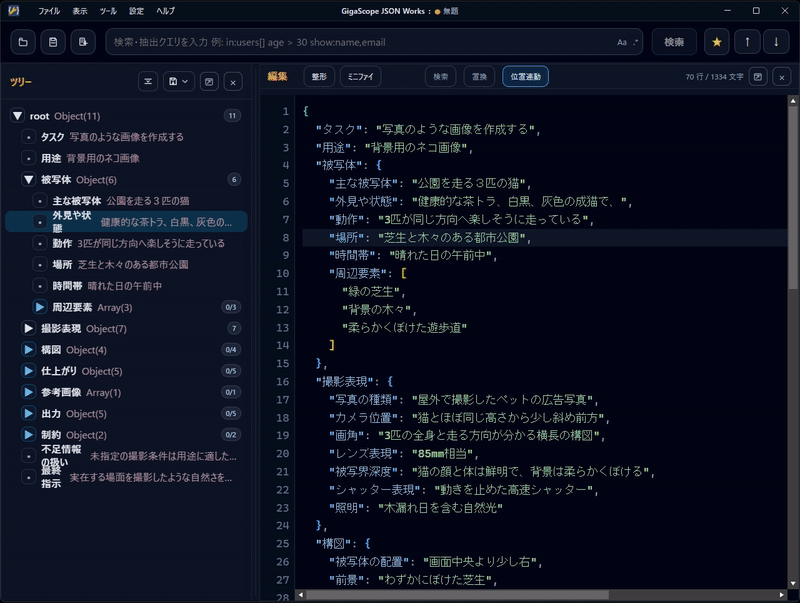Click the 0/3 badge on 周辺要素
Image resolution: width=800 pixels, height=603 pixels.
[x=231, y=307]
